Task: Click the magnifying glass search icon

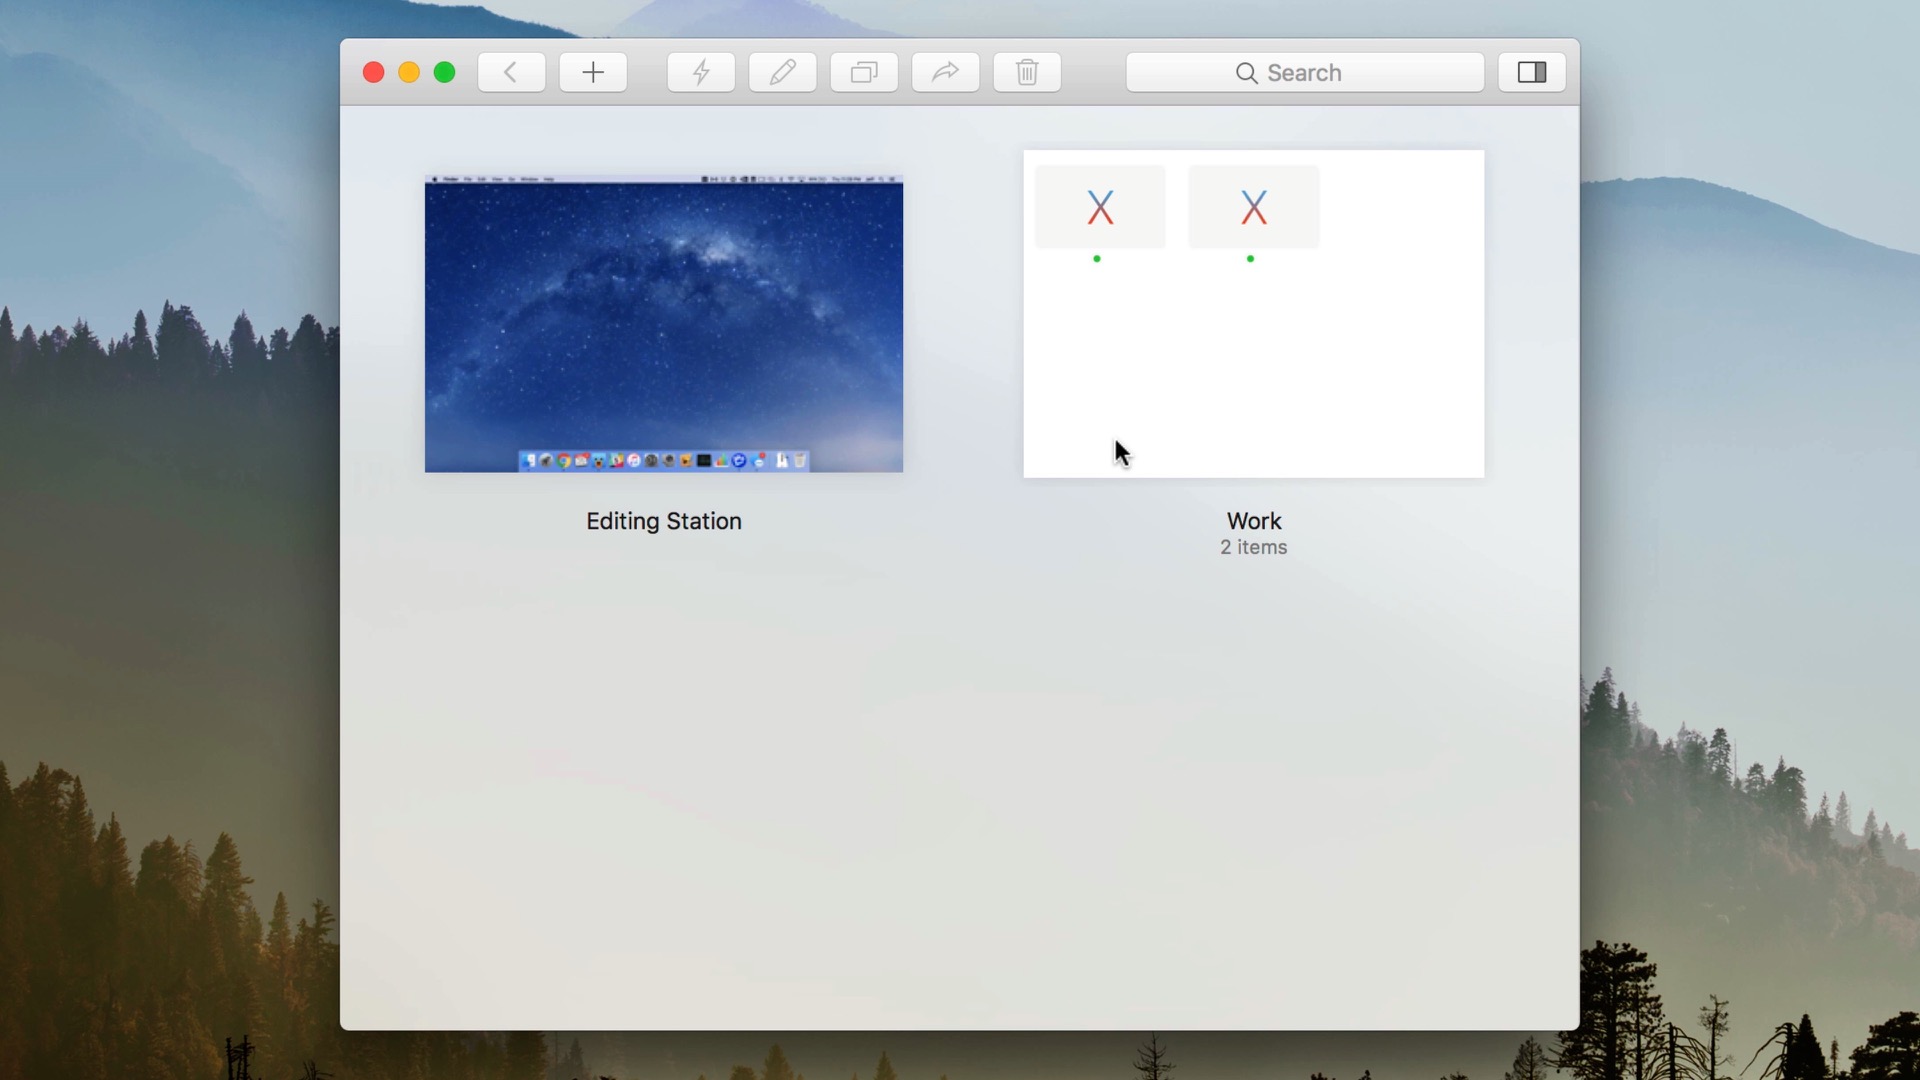Action: (x=1246, y=73)
